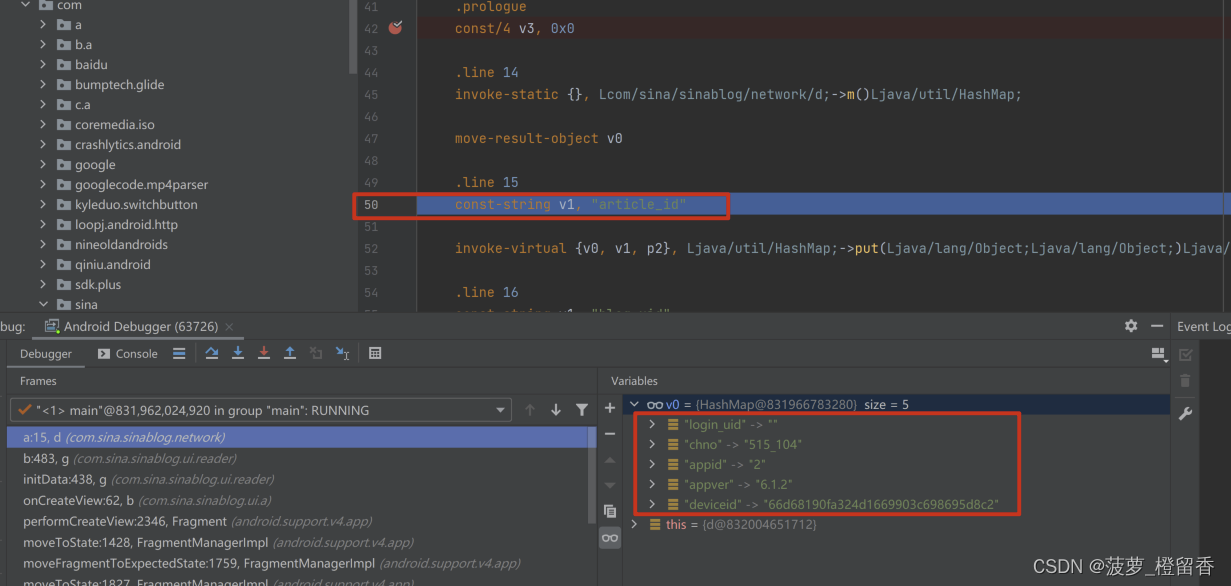Click the Frames list vertical scrollbar
The width and height of the screenshot is (1231, 586).
pyautogui.click(x=593, y=475)
